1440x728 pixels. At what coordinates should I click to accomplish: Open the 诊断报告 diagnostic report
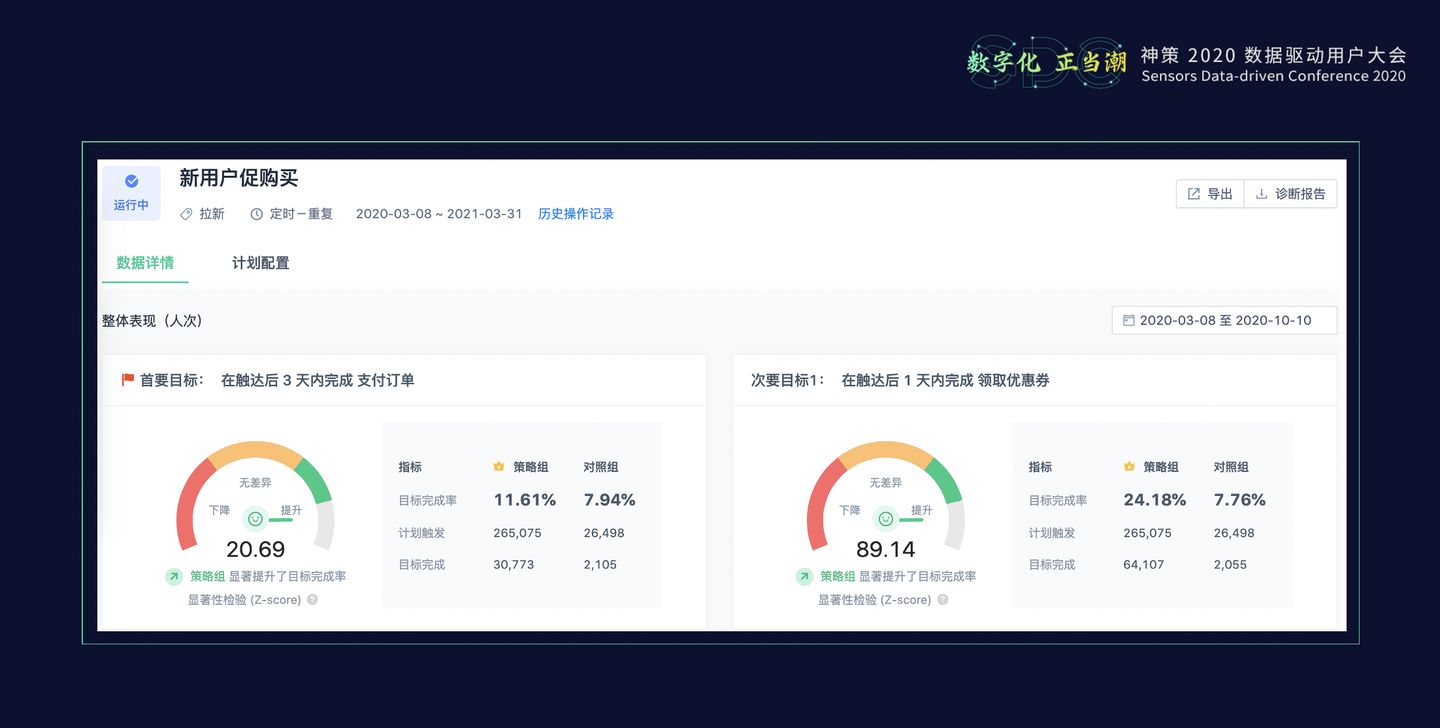1290,194
